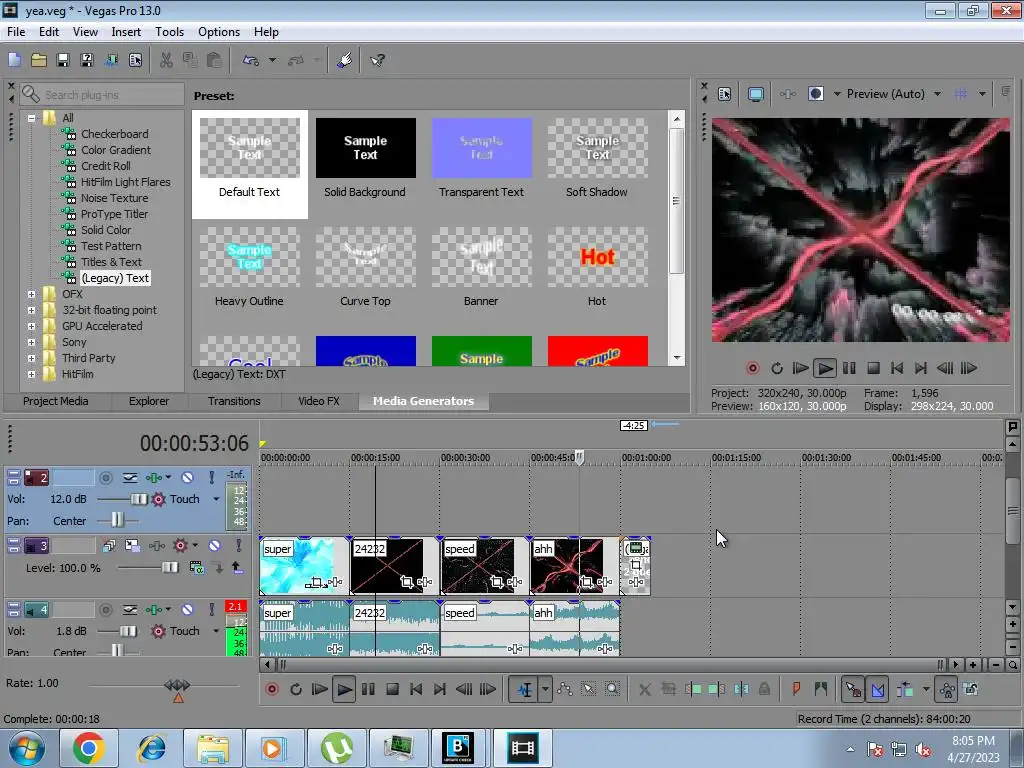Click Record in the timeline transport
The height and width of the screenshot is (768, 1024).
(x=272, y=689)
